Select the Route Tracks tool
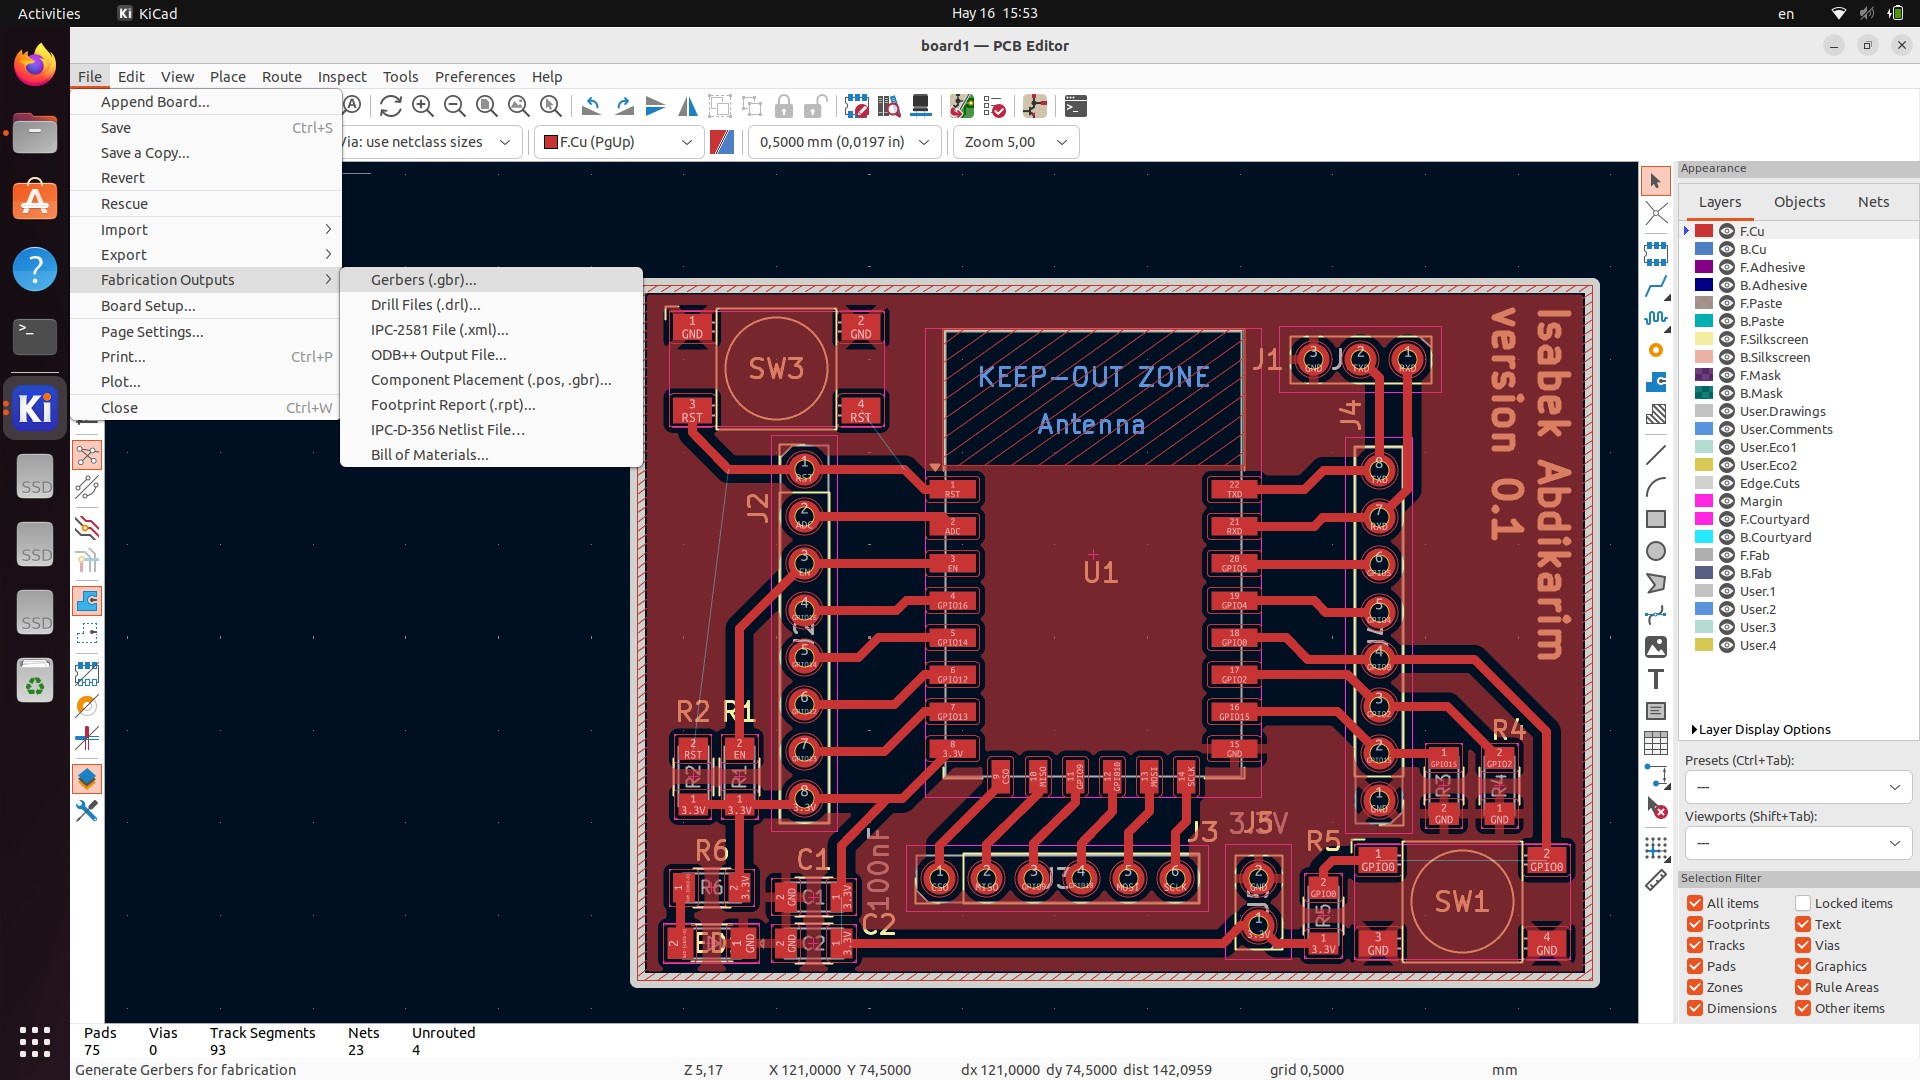 1656,286
